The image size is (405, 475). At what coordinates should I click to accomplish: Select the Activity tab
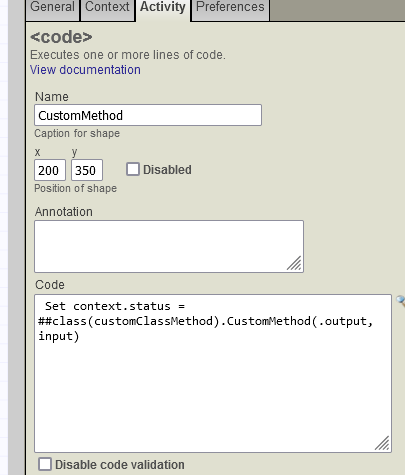(x=163, y=9)
